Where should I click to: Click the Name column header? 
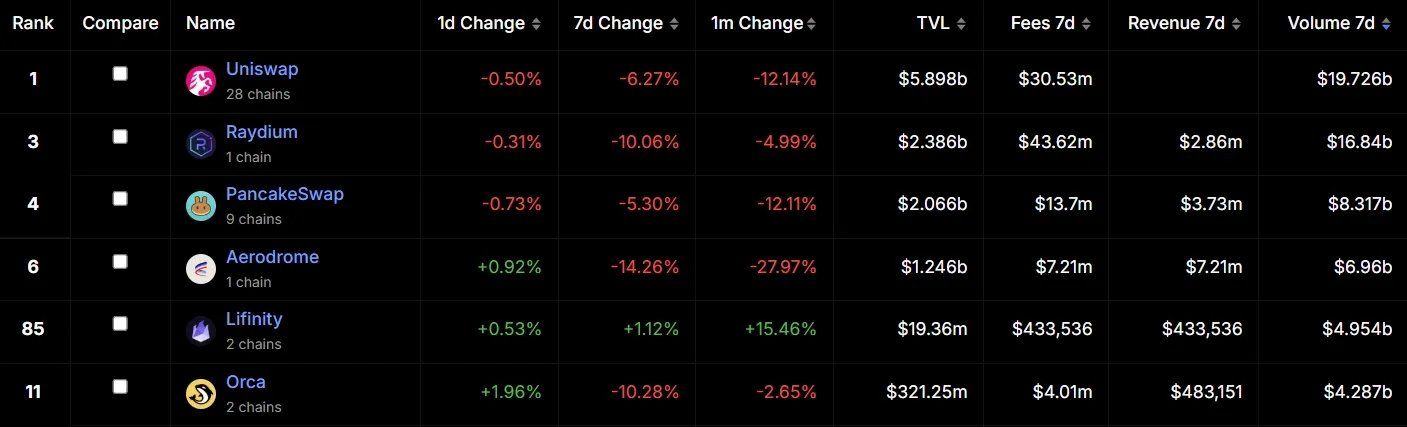pyautogui.click(x=210, y=23)
